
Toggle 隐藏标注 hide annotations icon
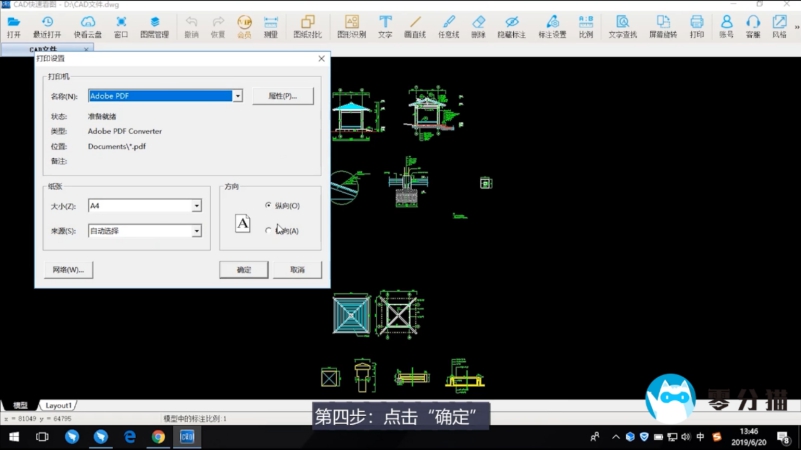coord(511,27)
